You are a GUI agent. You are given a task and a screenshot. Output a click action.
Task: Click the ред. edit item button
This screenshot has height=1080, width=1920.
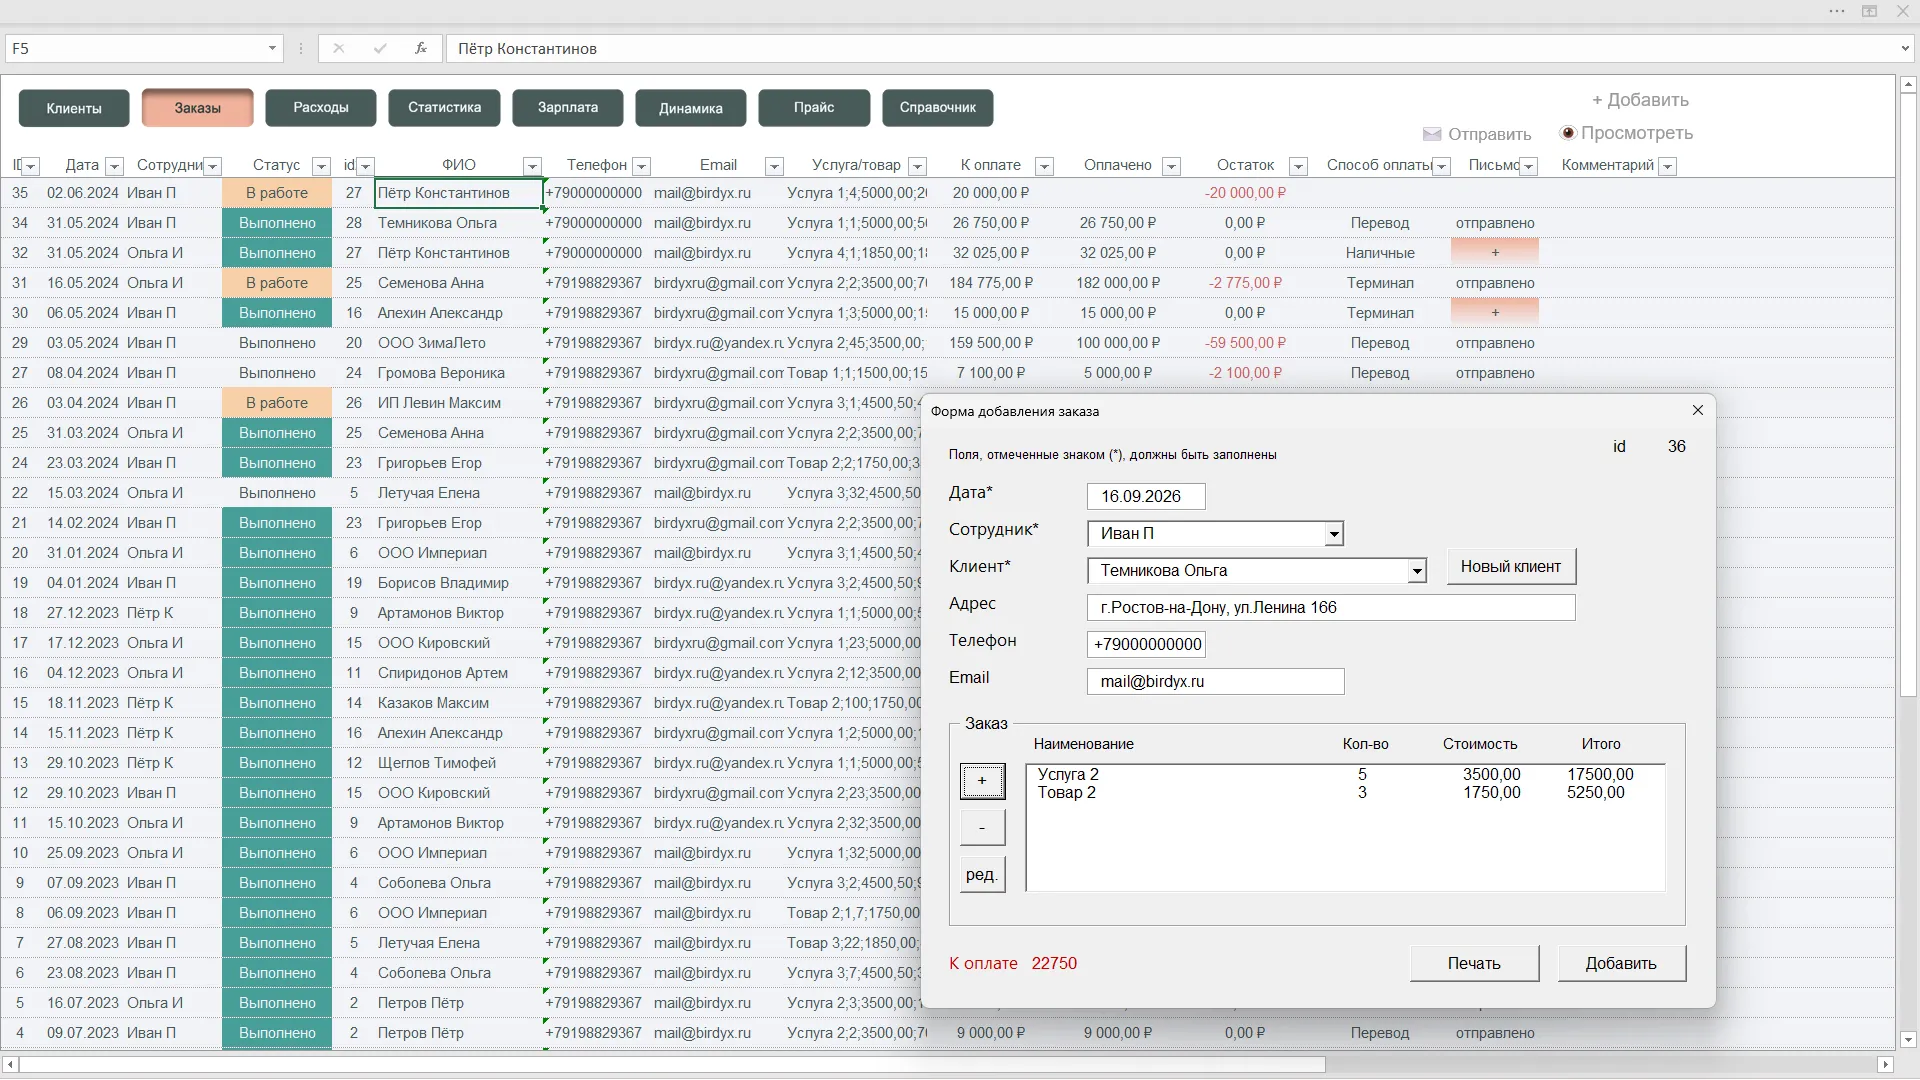tap(982, 875)
